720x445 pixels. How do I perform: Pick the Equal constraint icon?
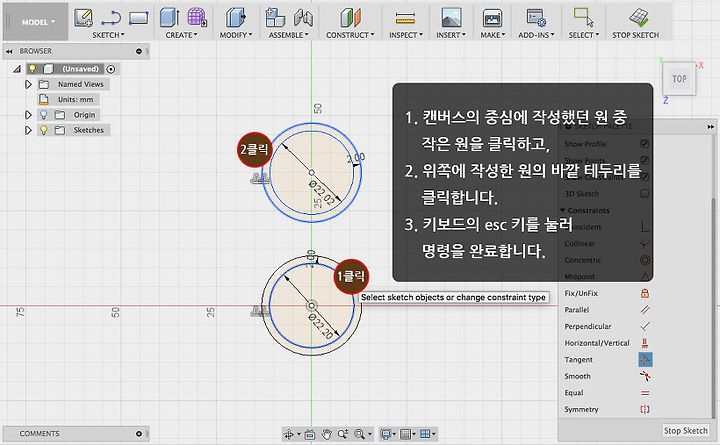pos(645,393)
